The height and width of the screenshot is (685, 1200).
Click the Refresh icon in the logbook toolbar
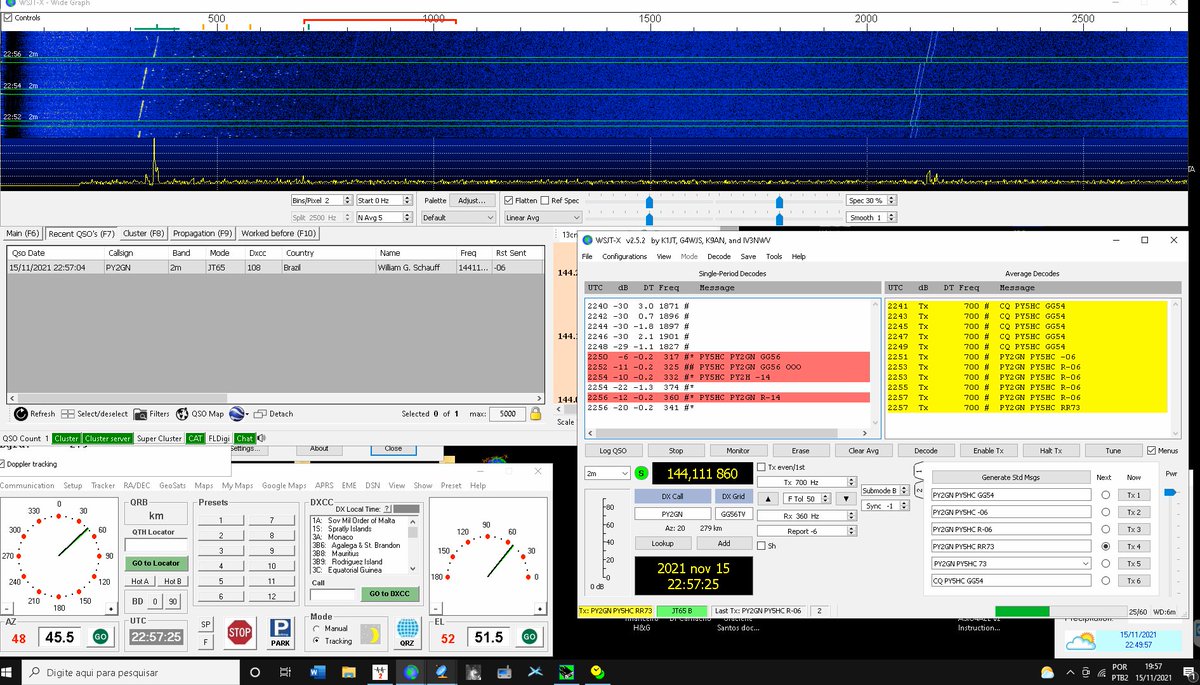point(20,414)
